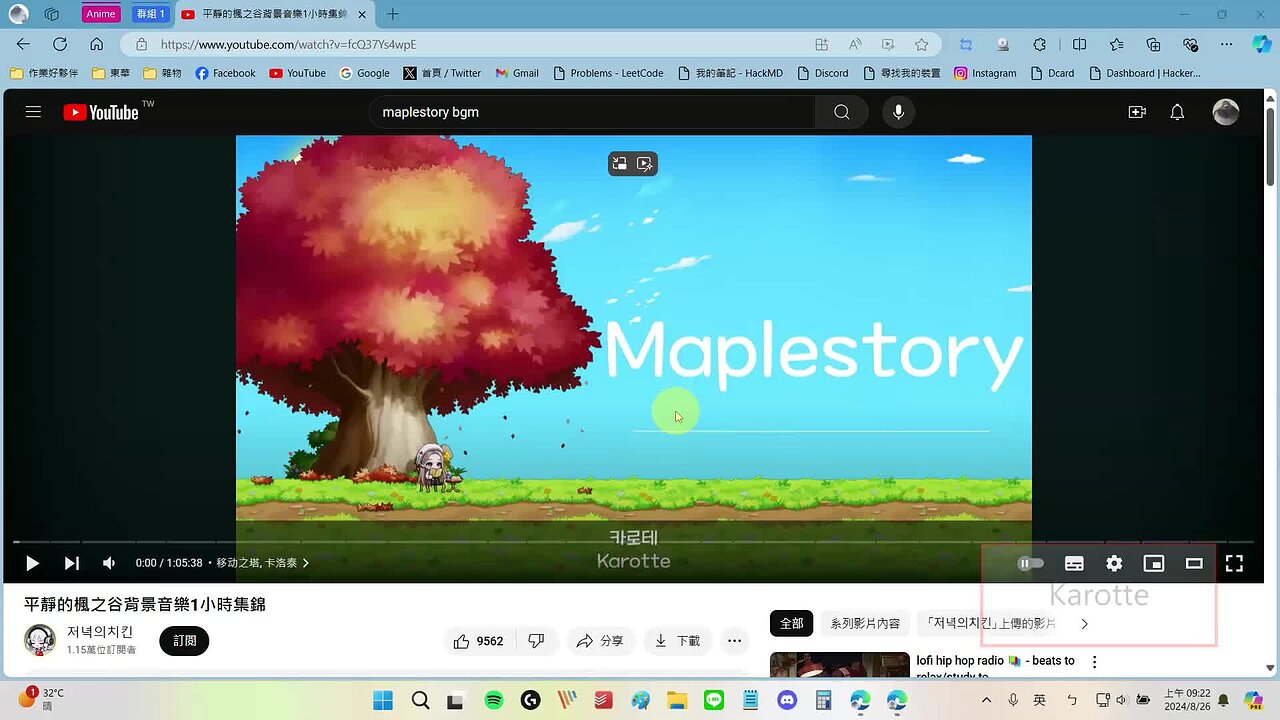
Task: Click the video progress bar
Action: [633, 541]
